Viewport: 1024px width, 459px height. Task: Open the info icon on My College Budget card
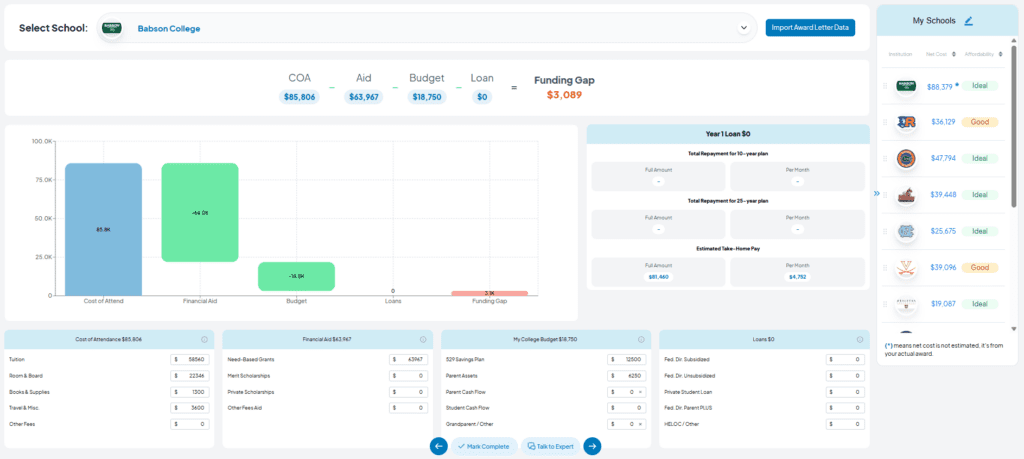[x=641, y=340]
